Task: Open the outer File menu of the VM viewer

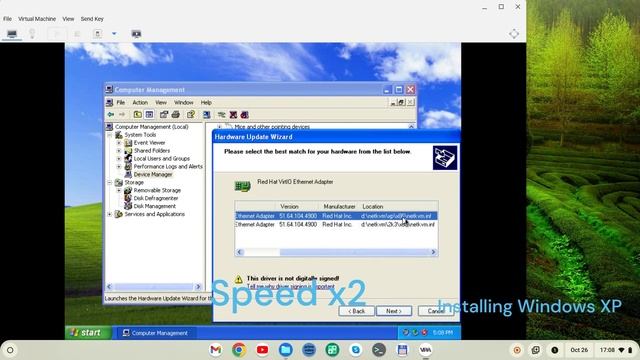Action: [7, 19]
